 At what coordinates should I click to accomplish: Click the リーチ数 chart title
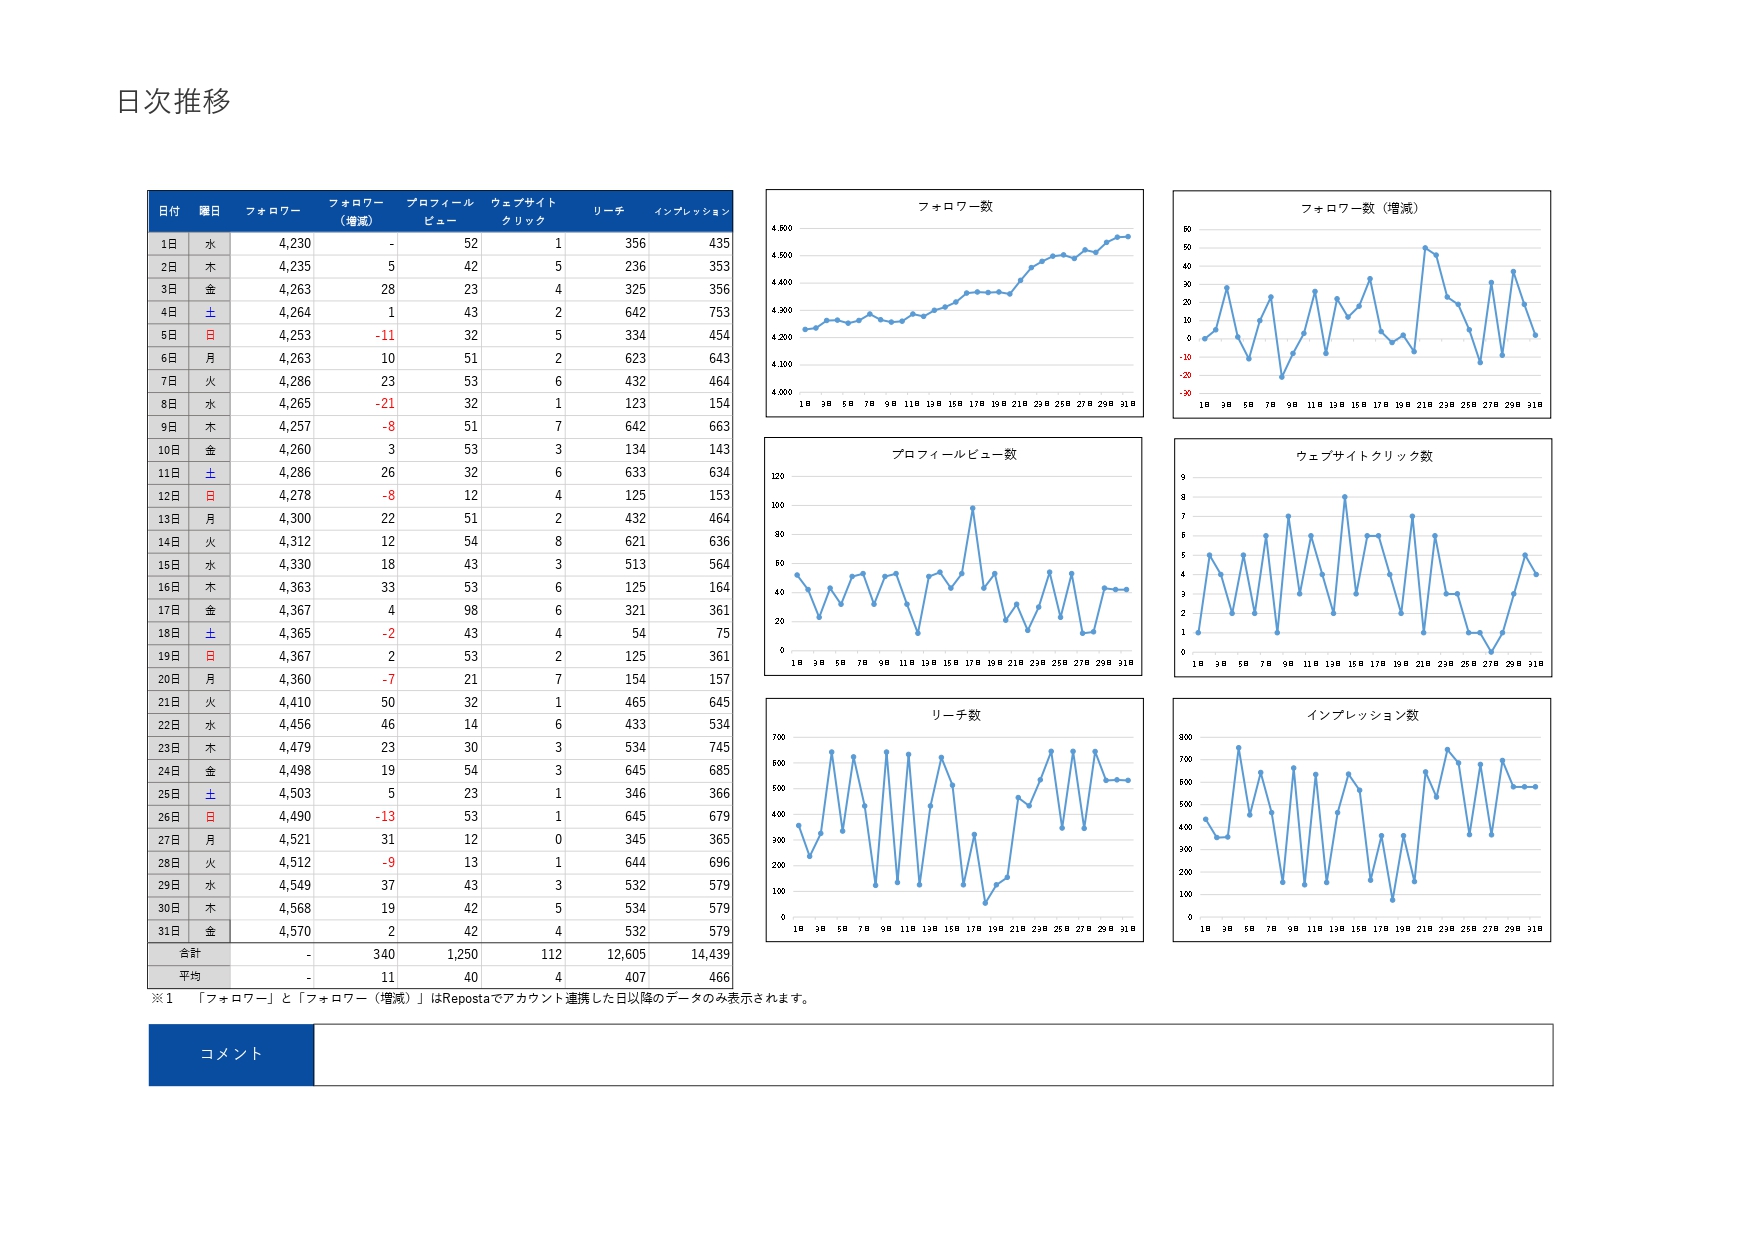click(956, 715)
